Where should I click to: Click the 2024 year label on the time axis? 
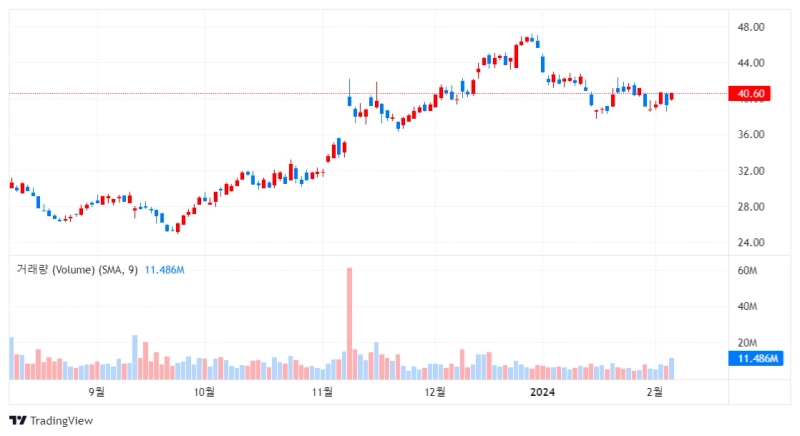(542, 392)
